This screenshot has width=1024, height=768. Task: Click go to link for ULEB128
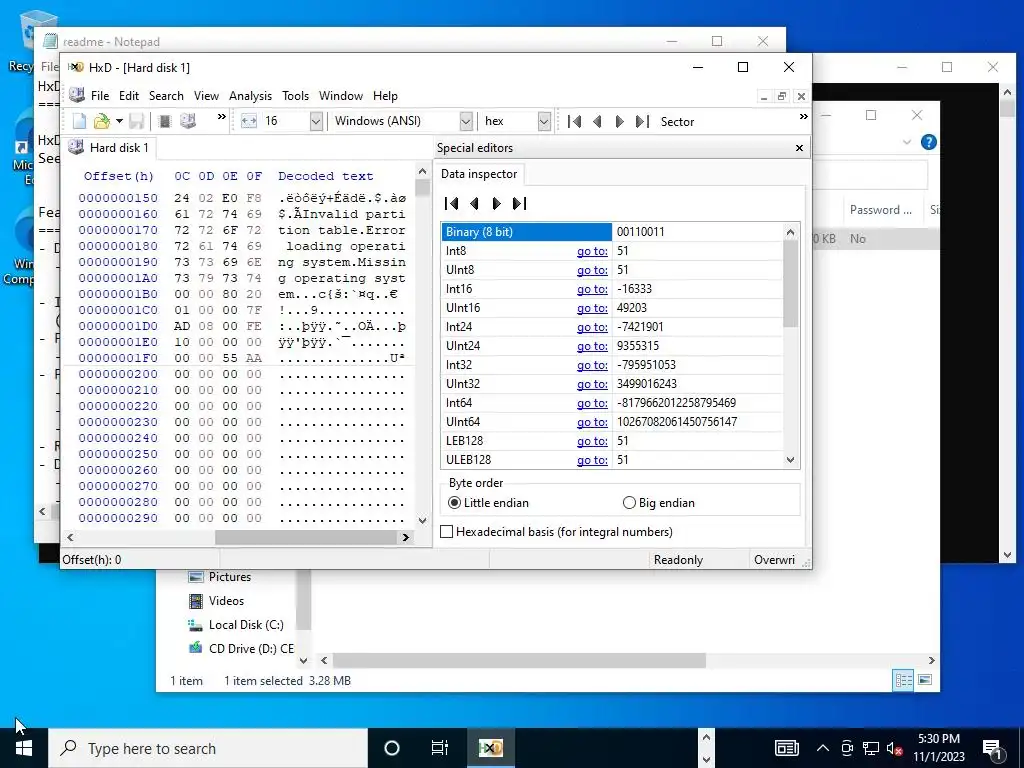pos(592,460)
